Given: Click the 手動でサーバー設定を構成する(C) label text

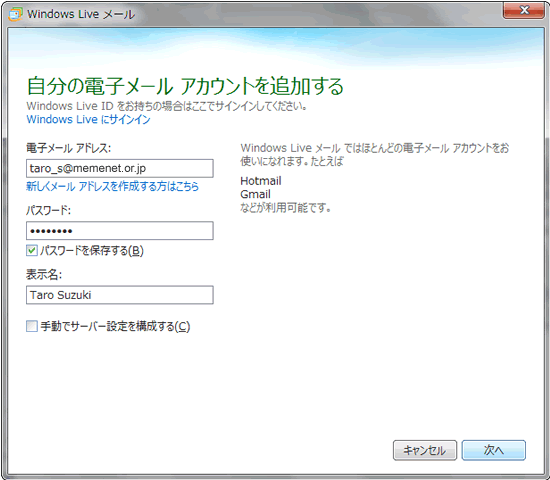Looking at the screenshot, I should pyautogui.click(x=115, y=326).
